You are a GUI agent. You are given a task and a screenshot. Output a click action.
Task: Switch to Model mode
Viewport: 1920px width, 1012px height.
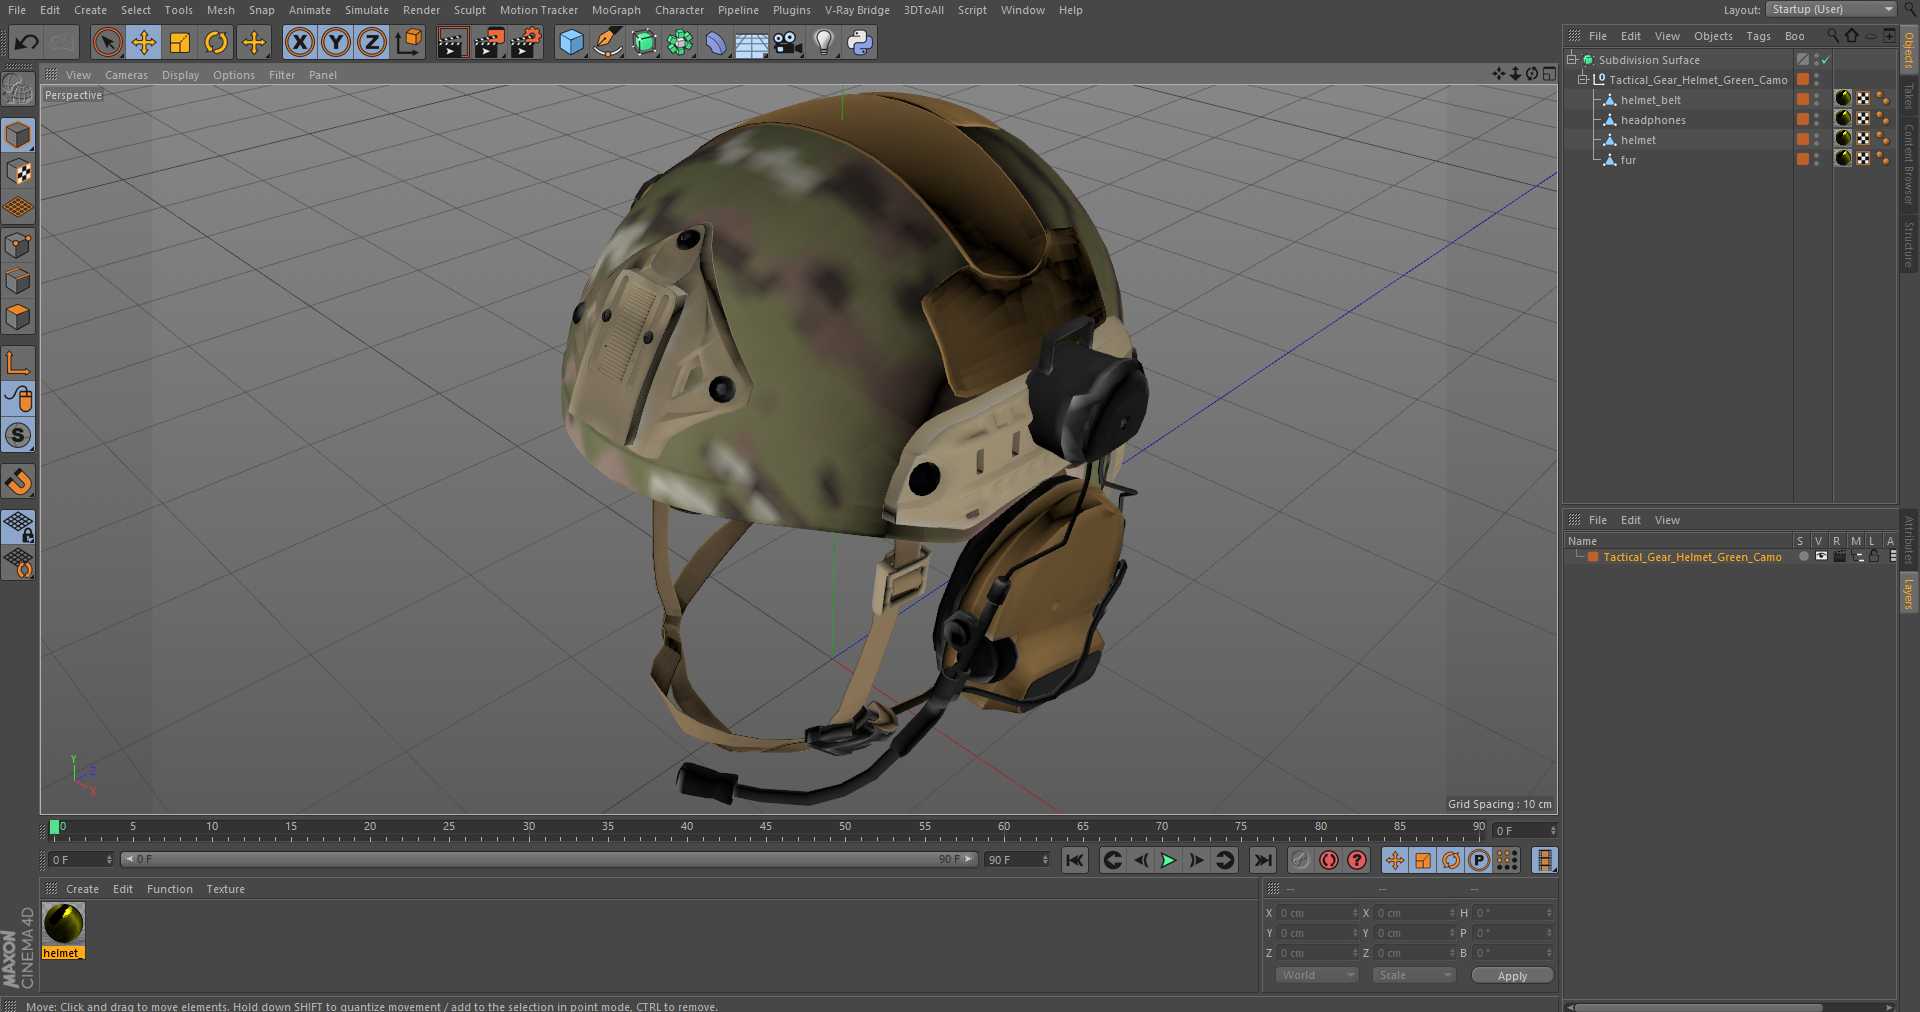18,135
